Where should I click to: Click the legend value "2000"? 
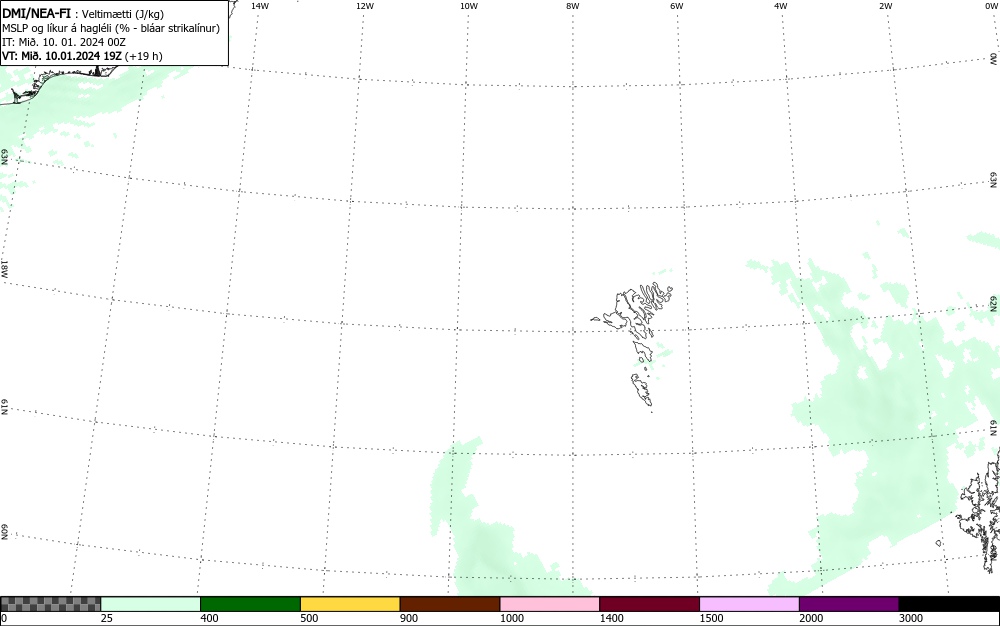click(x=811, y=618)
